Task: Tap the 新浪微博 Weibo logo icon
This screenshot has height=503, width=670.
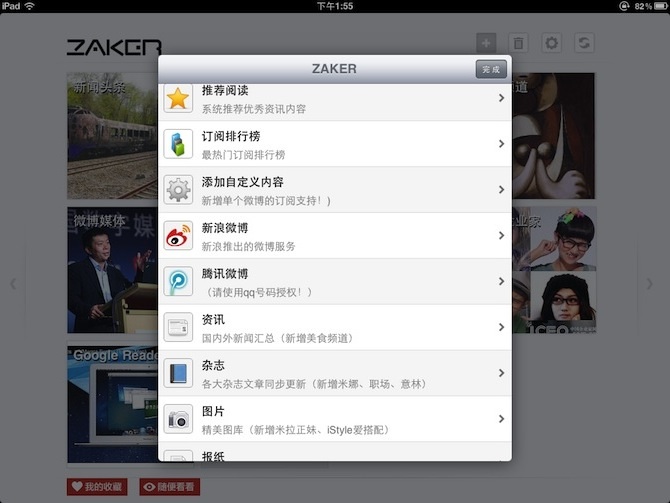Action: pos(178,235)
